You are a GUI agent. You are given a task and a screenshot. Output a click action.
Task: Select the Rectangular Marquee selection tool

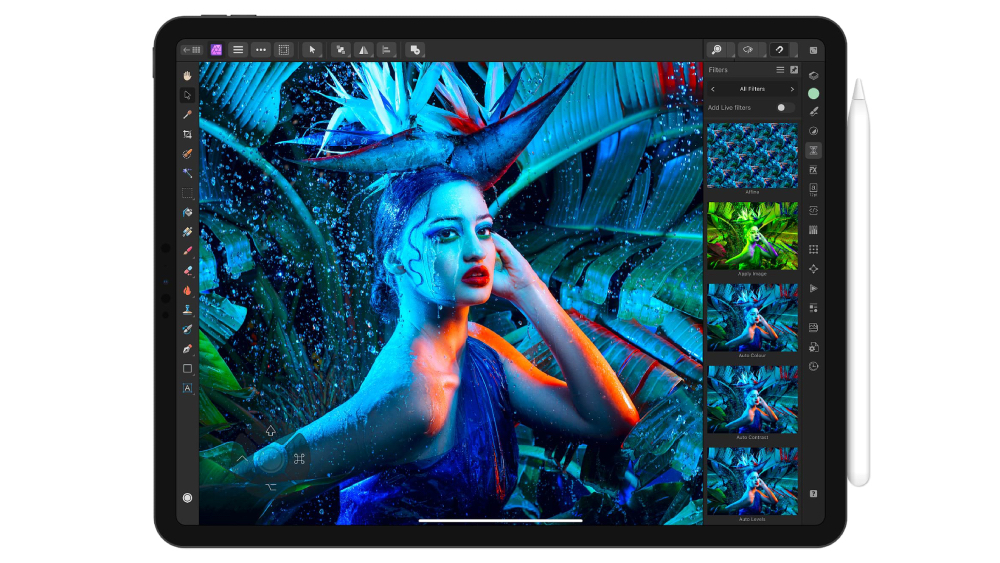pyautogui.click(x=187, y=192)
